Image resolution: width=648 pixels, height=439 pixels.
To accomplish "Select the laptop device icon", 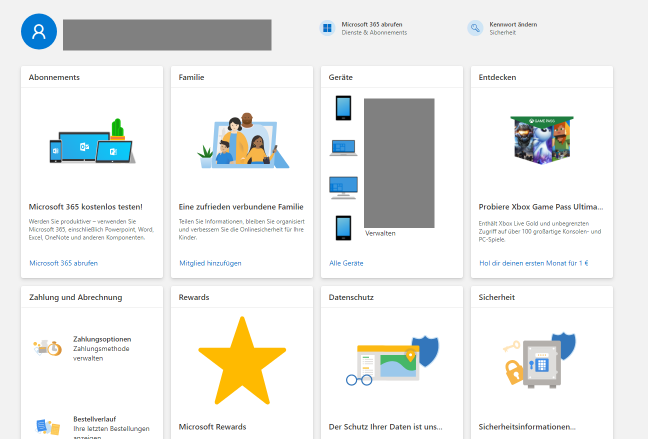I will pos(343,148).
